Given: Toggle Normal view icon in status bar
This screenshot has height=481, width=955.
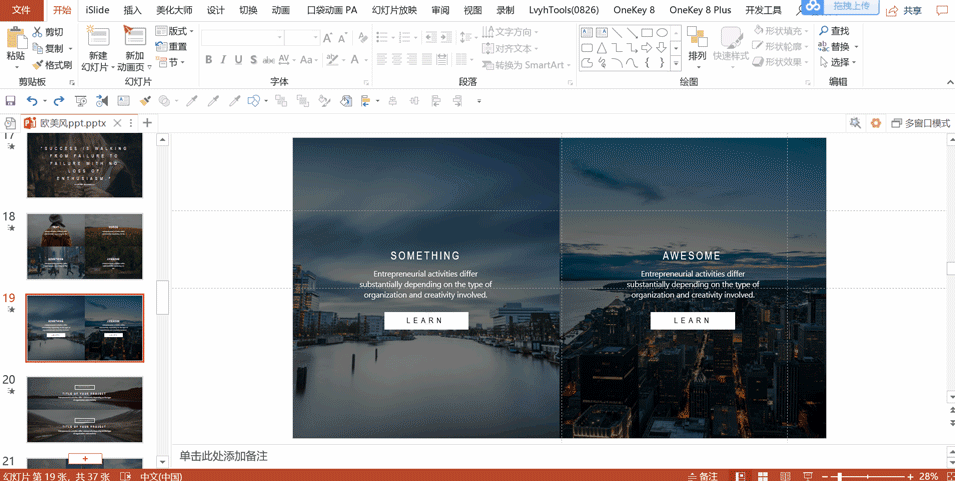Looking at the screenshot, I should 740,476.
